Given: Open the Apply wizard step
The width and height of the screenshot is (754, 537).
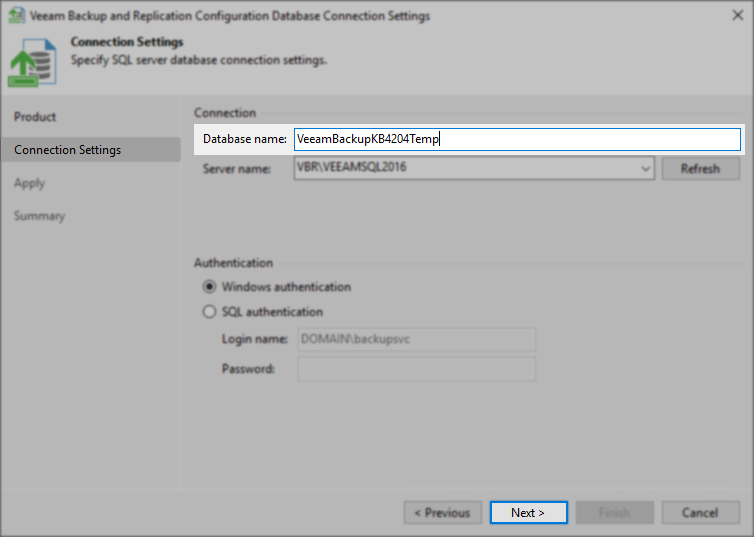Looking at the screenshot, I should [29, 183].
